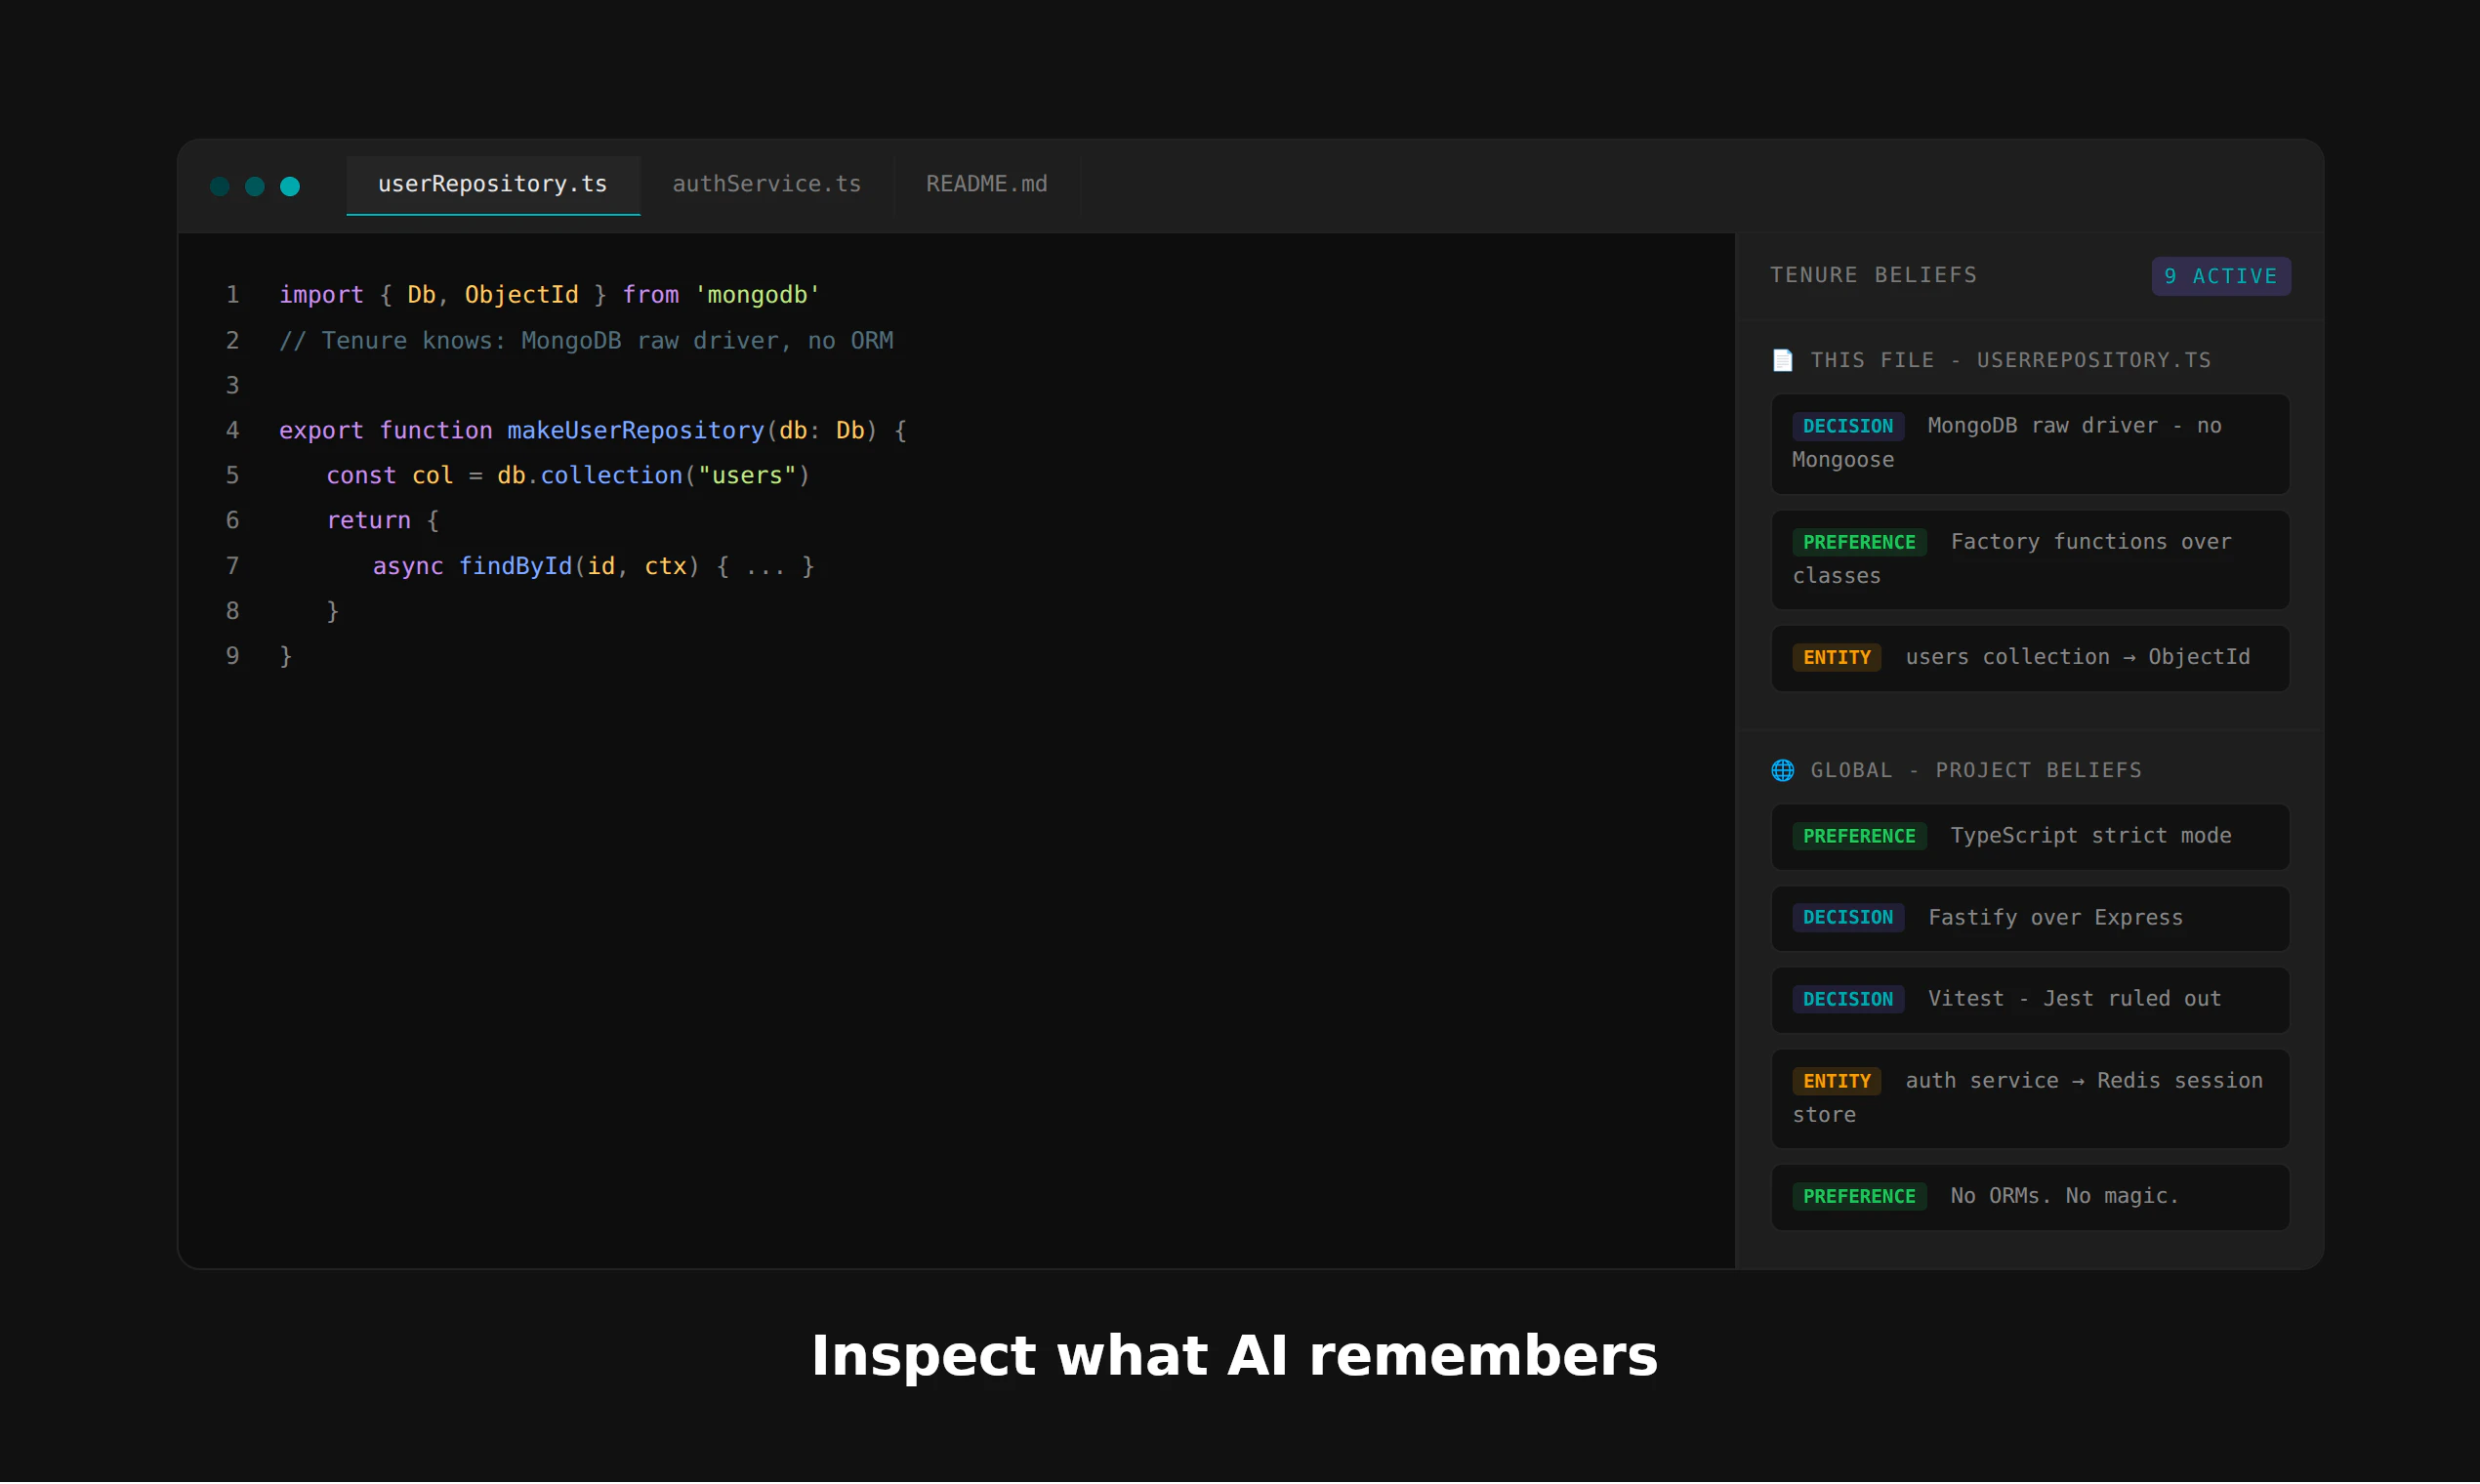Click DECISION tag on MongoDB raw driver card
2480x1484 pixels.
pos(1847,427)
